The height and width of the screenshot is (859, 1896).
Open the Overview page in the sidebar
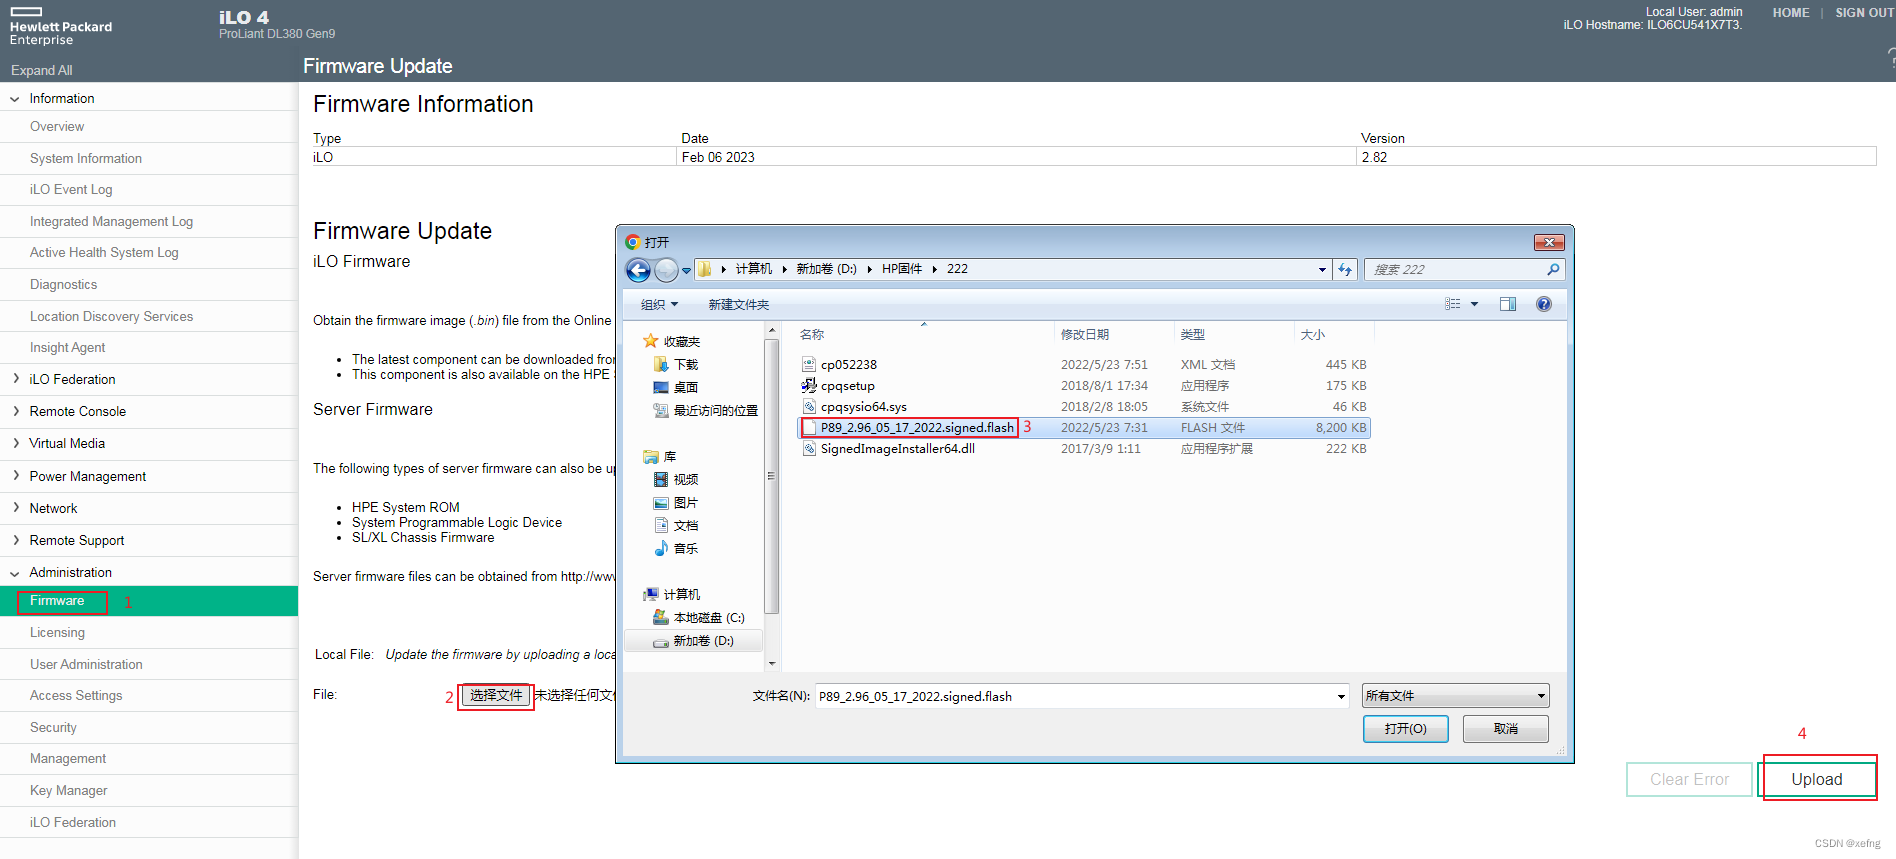57,127
